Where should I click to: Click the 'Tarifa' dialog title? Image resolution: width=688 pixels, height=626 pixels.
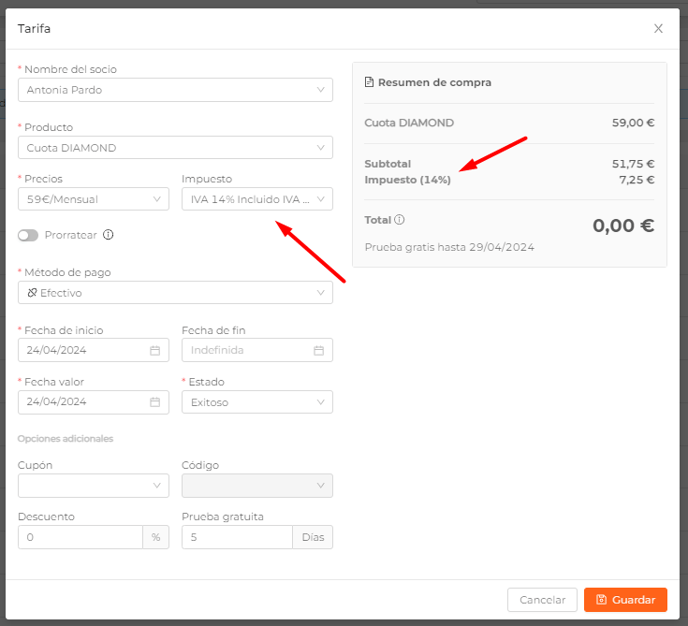pyautogui.click(x=34, y=29)
